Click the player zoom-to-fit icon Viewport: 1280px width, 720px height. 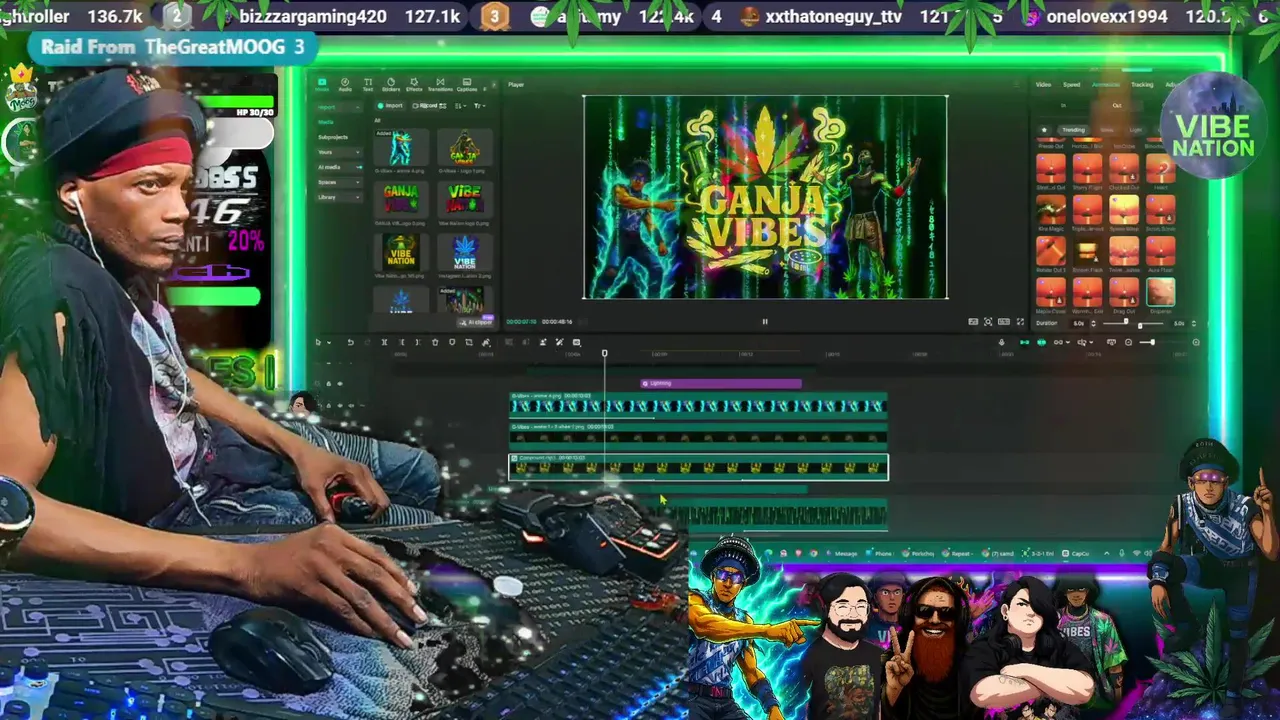pos(988,322)
